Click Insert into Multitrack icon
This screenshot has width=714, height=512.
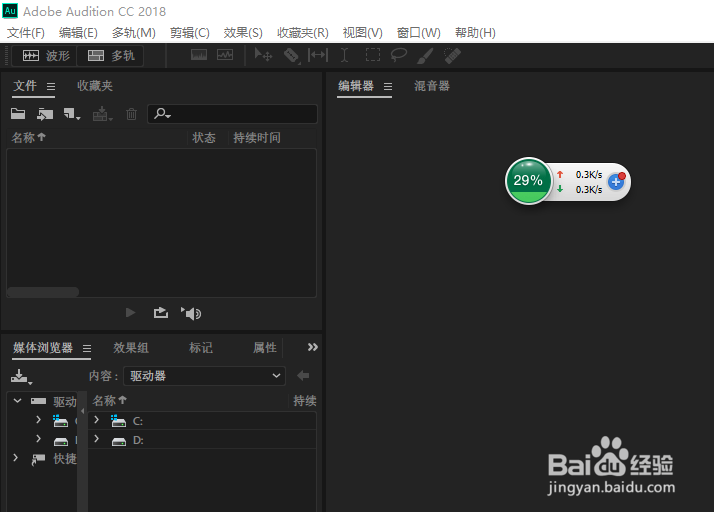point(102,114)
